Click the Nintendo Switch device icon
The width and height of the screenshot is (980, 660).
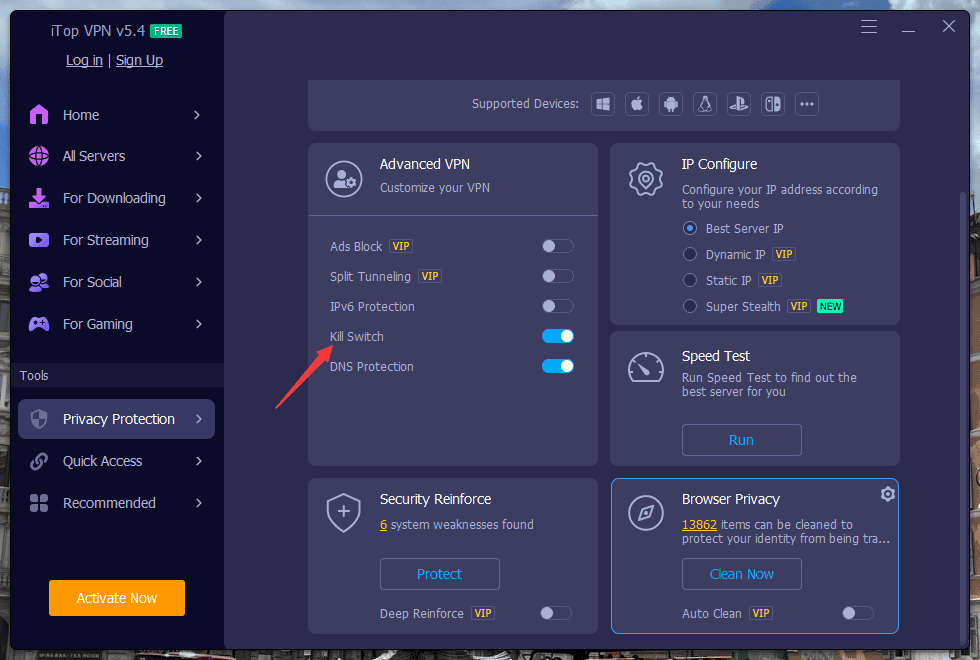point(773,104)
